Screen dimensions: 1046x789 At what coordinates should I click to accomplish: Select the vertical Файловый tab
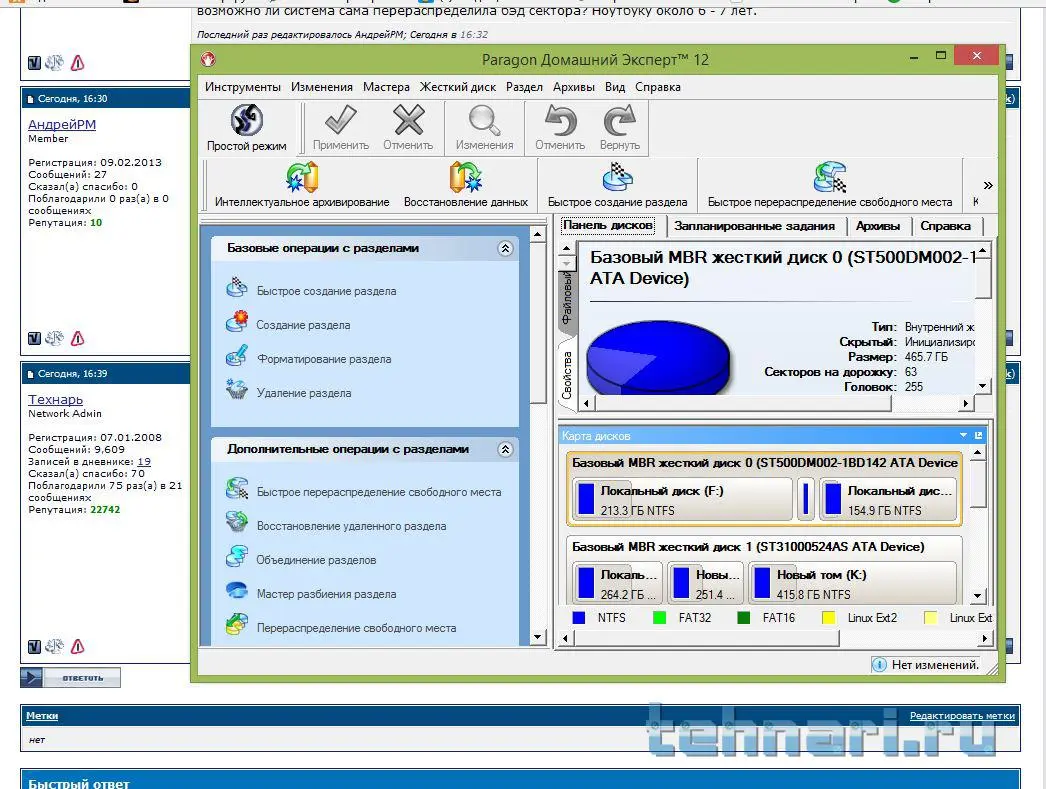[566, 298]
